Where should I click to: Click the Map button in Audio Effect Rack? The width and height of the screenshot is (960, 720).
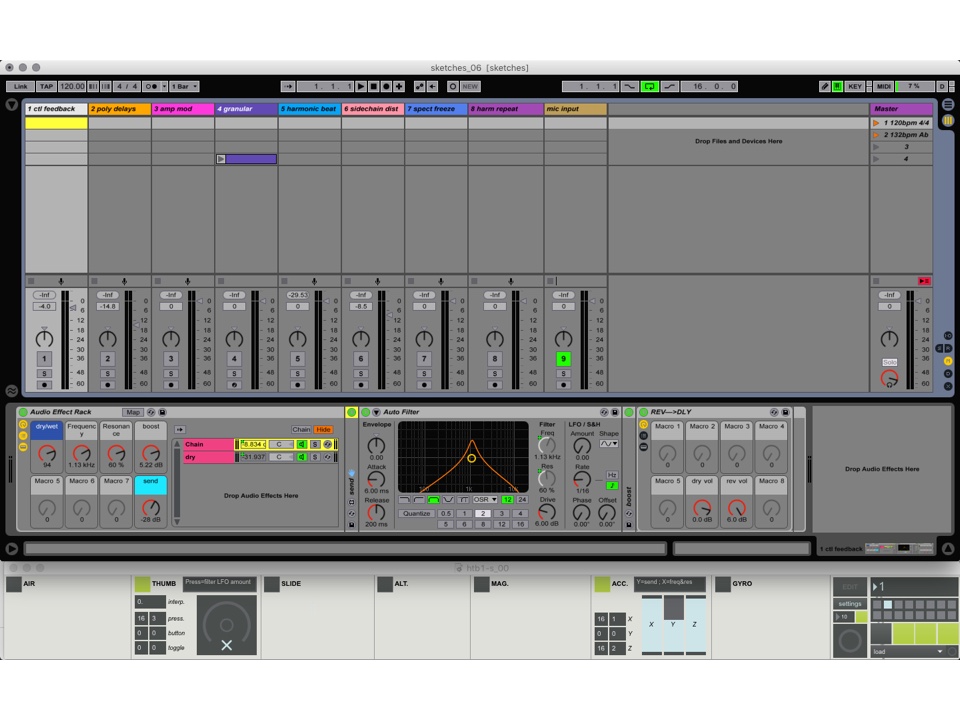133,412
